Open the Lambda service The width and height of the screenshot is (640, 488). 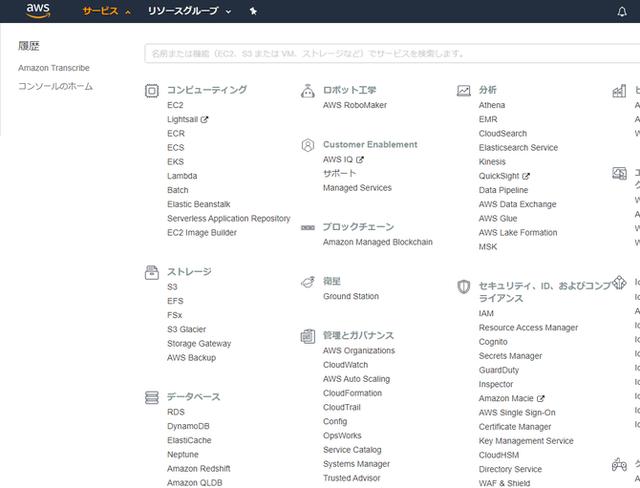pos(182,176)
